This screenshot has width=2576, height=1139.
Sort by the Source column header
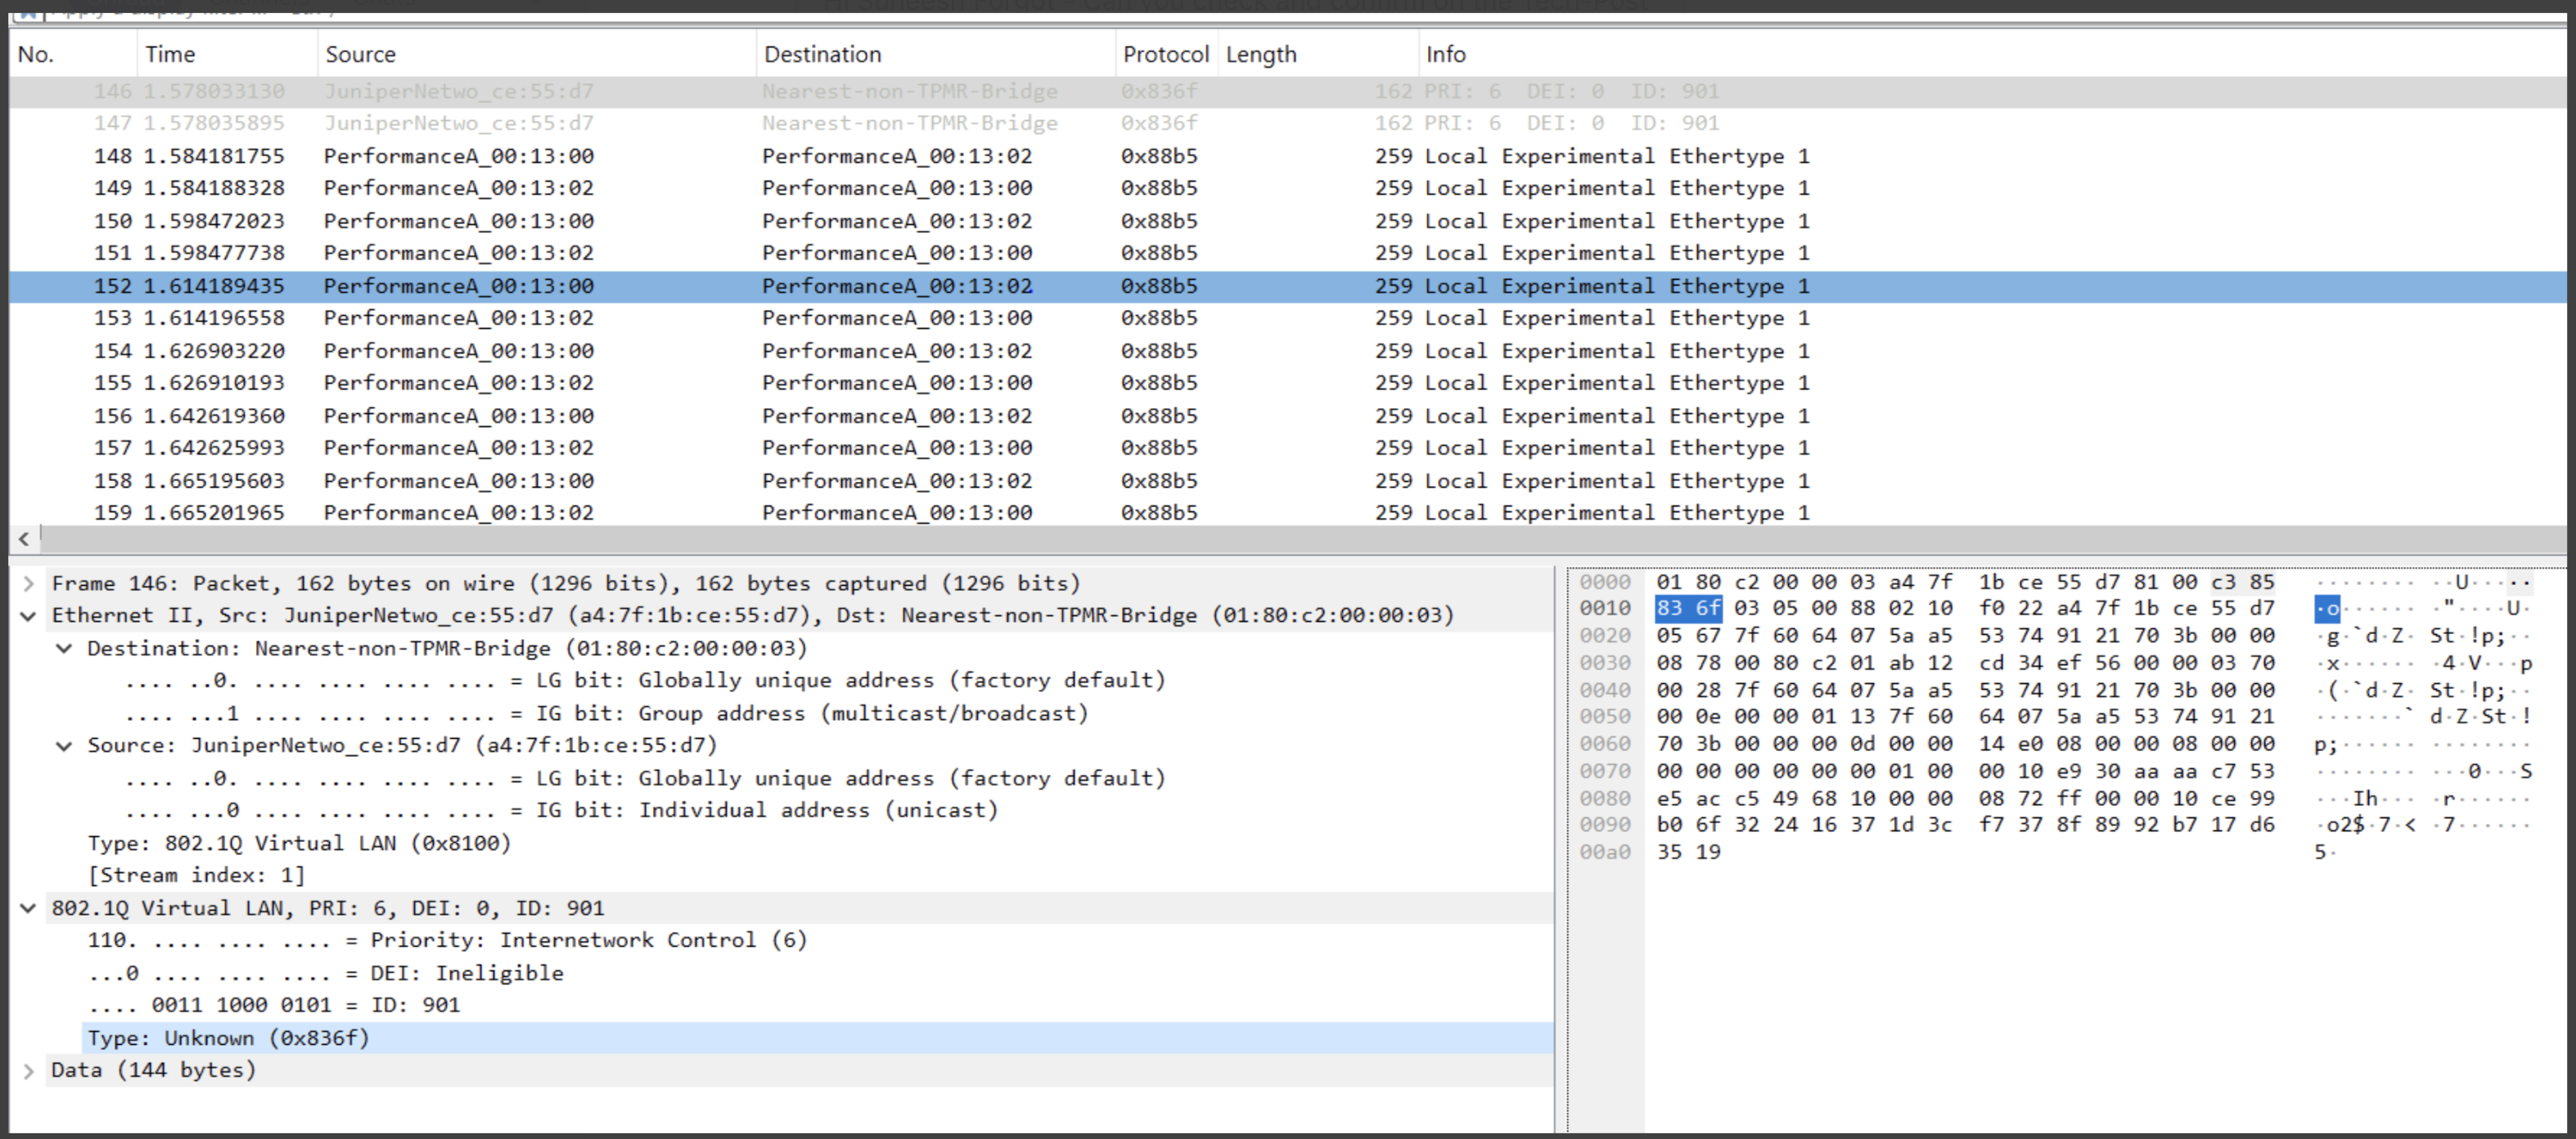click(x=537, y=54)
